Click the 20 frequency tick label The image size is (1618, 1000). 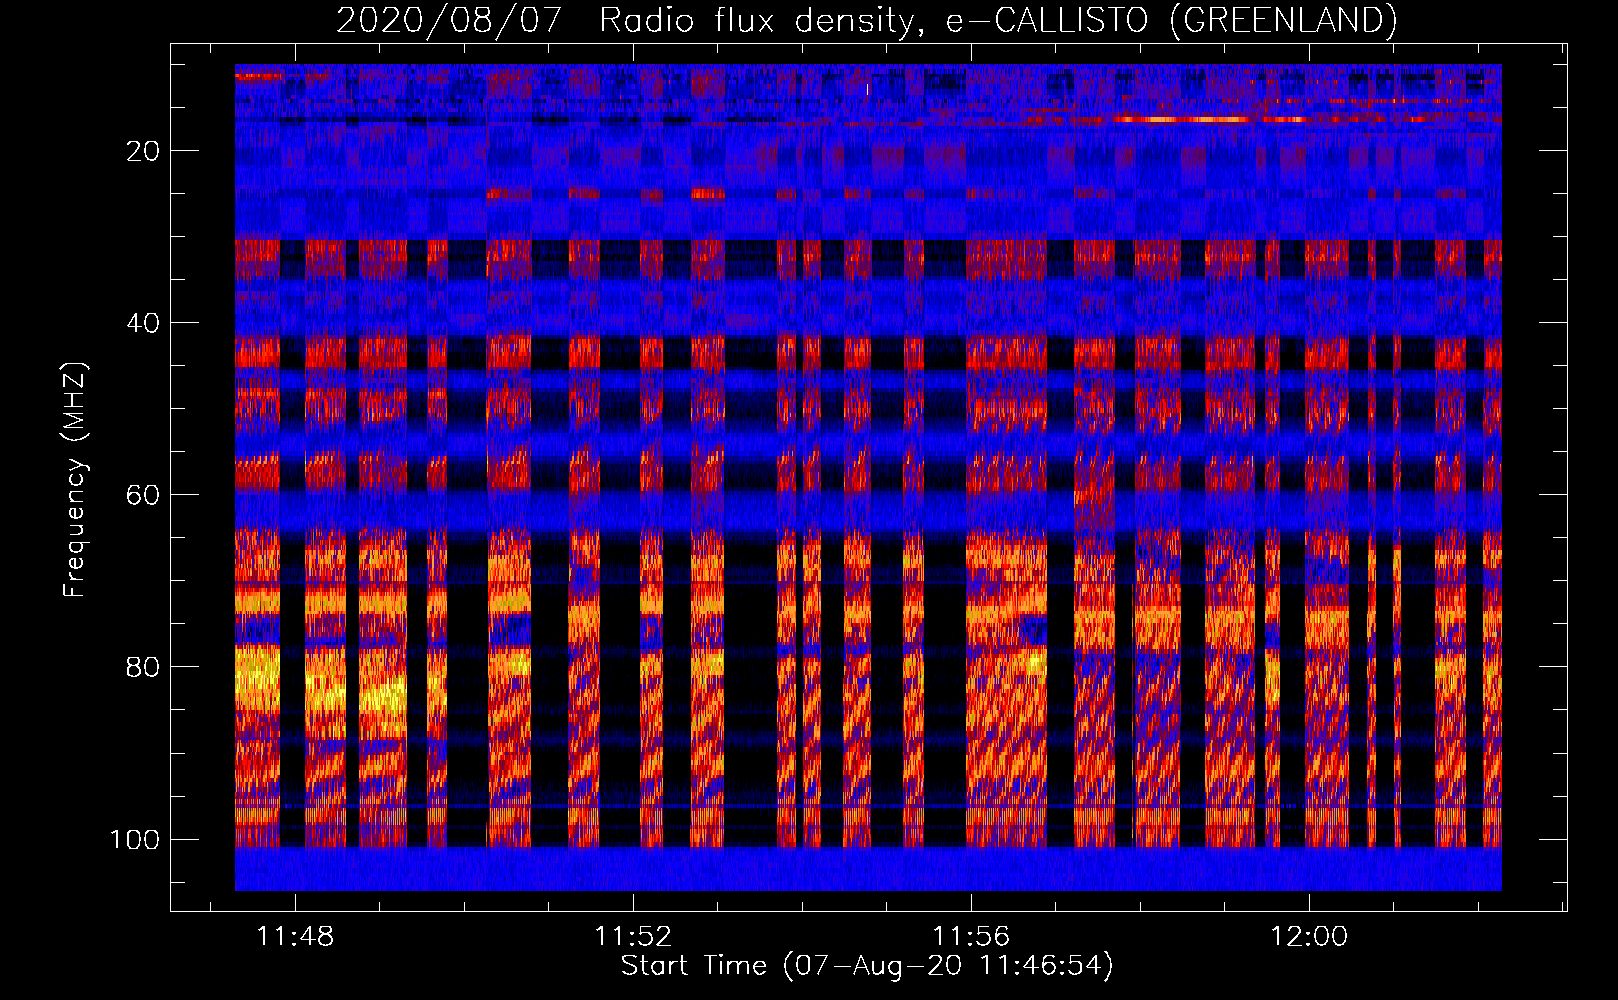tap(143, 151)
